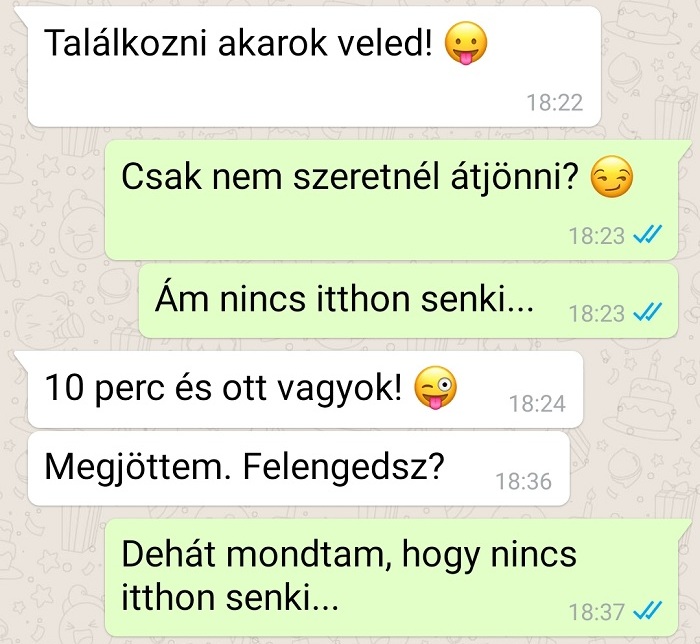
Task: Tap the tongue-out emoji in first message
Action: pyautogui.click(x=466, y=43)
